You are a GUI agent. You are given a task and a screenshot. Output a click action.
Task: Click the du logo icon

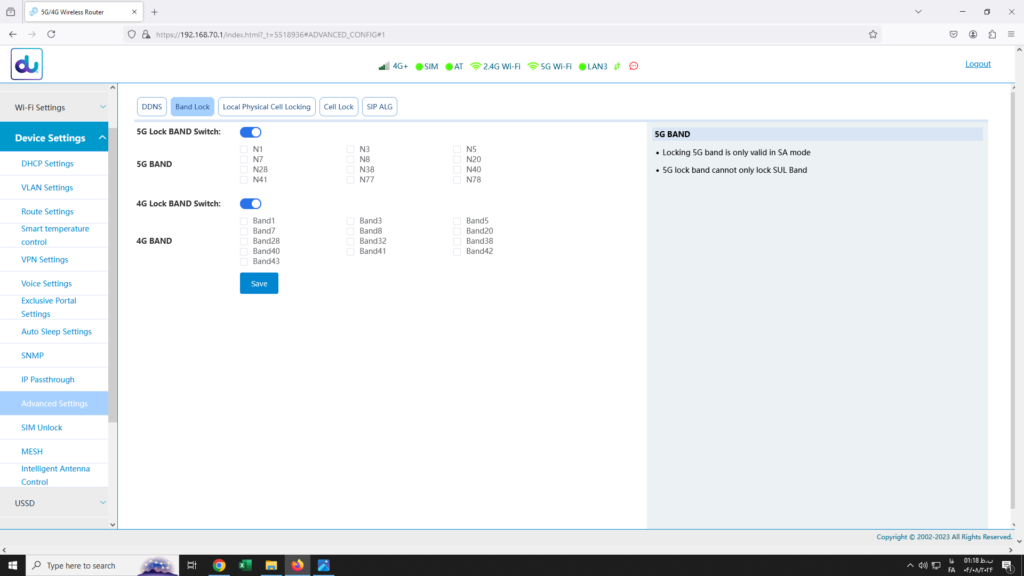(27, 64)
